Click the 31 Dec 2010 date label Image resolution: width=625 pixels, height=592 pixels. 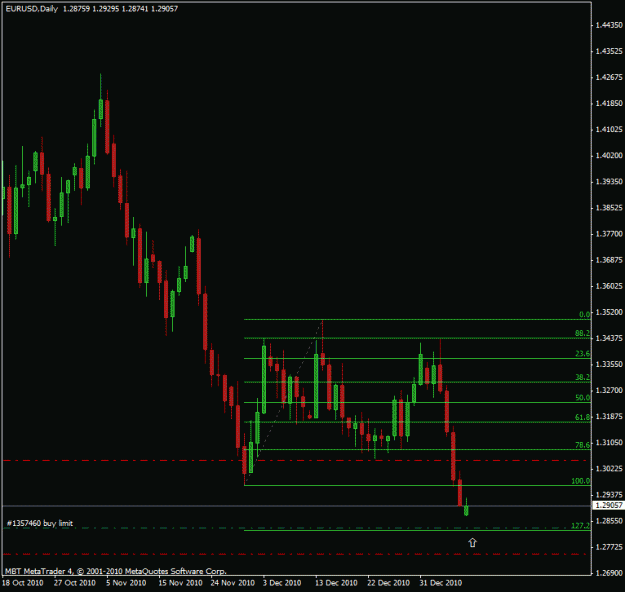coord(440,583)
